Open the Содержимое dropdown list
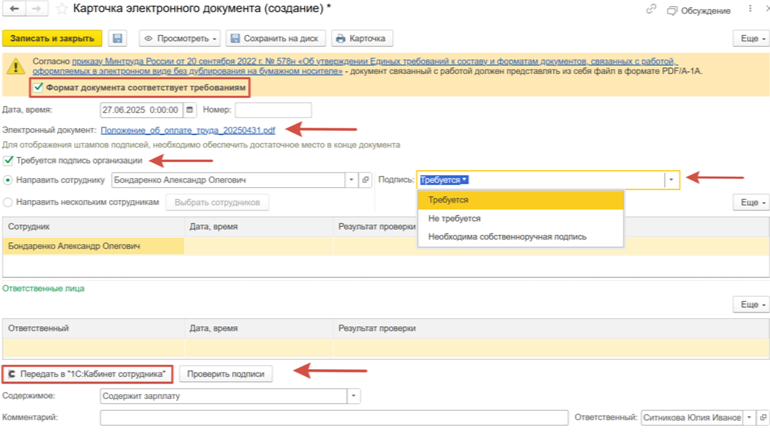Image resolution: width=770 pixels, height=441 pixels. point(353,396)
